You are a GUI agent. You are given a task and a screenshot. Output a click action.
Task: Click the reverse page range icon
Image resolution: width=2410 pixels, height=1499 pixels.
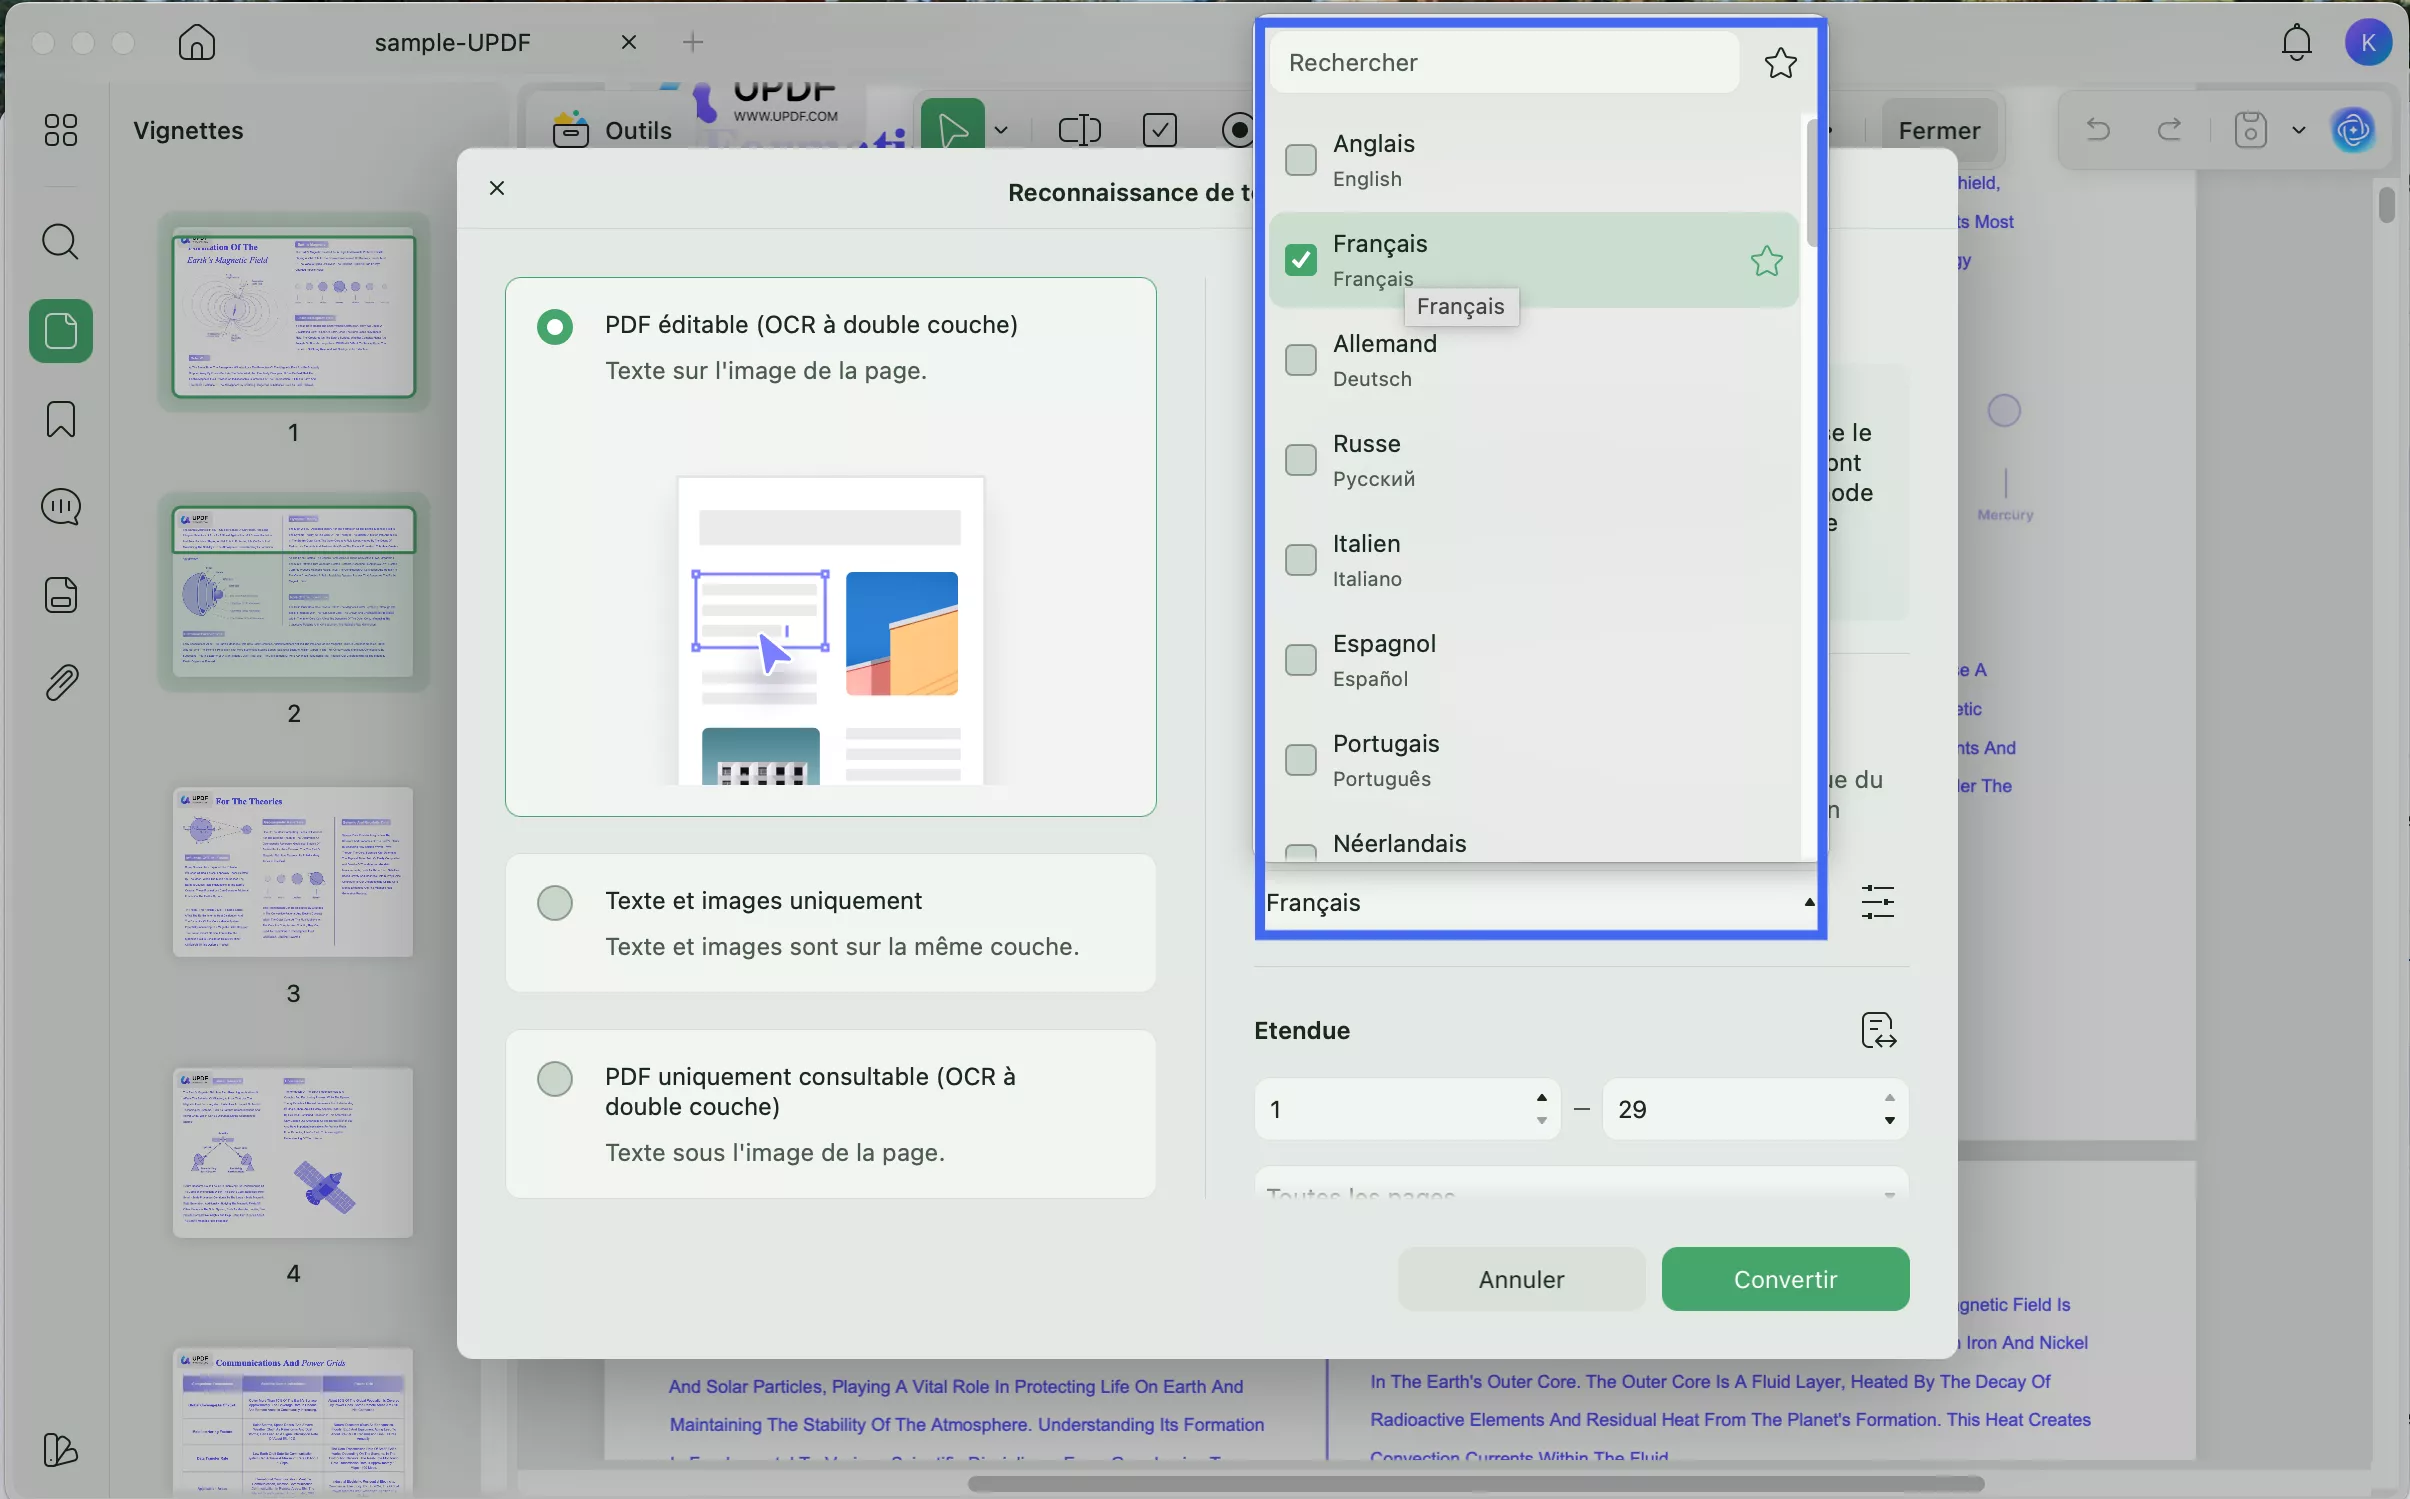tap(1878, 1031)
